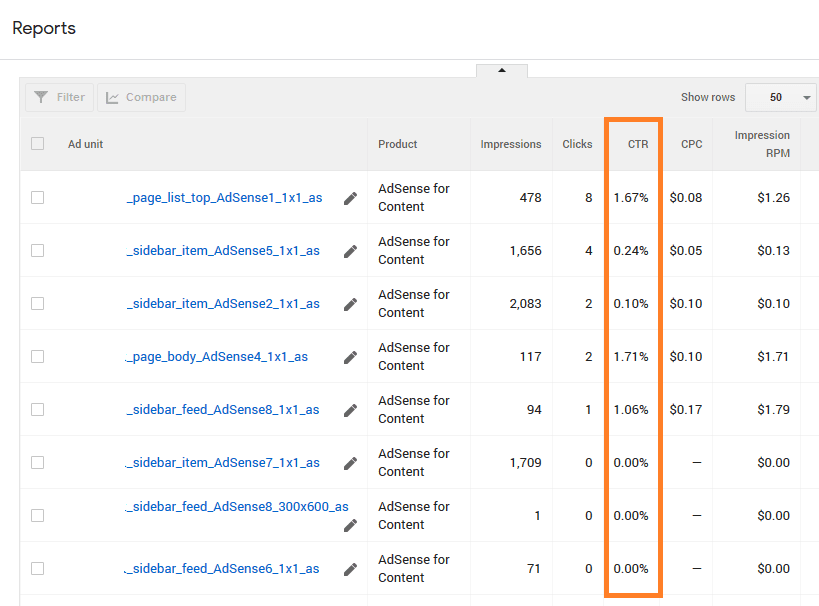Click the Show rows label
Screen dimensions: 819x606
click(708, 97)
